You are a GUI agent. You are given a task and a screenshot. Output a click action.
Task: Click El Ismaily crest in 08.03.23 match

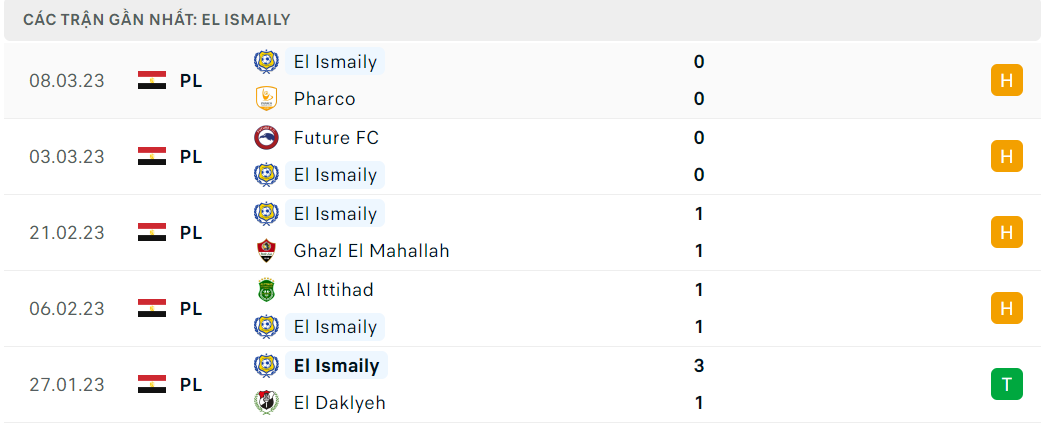(266, 62)
